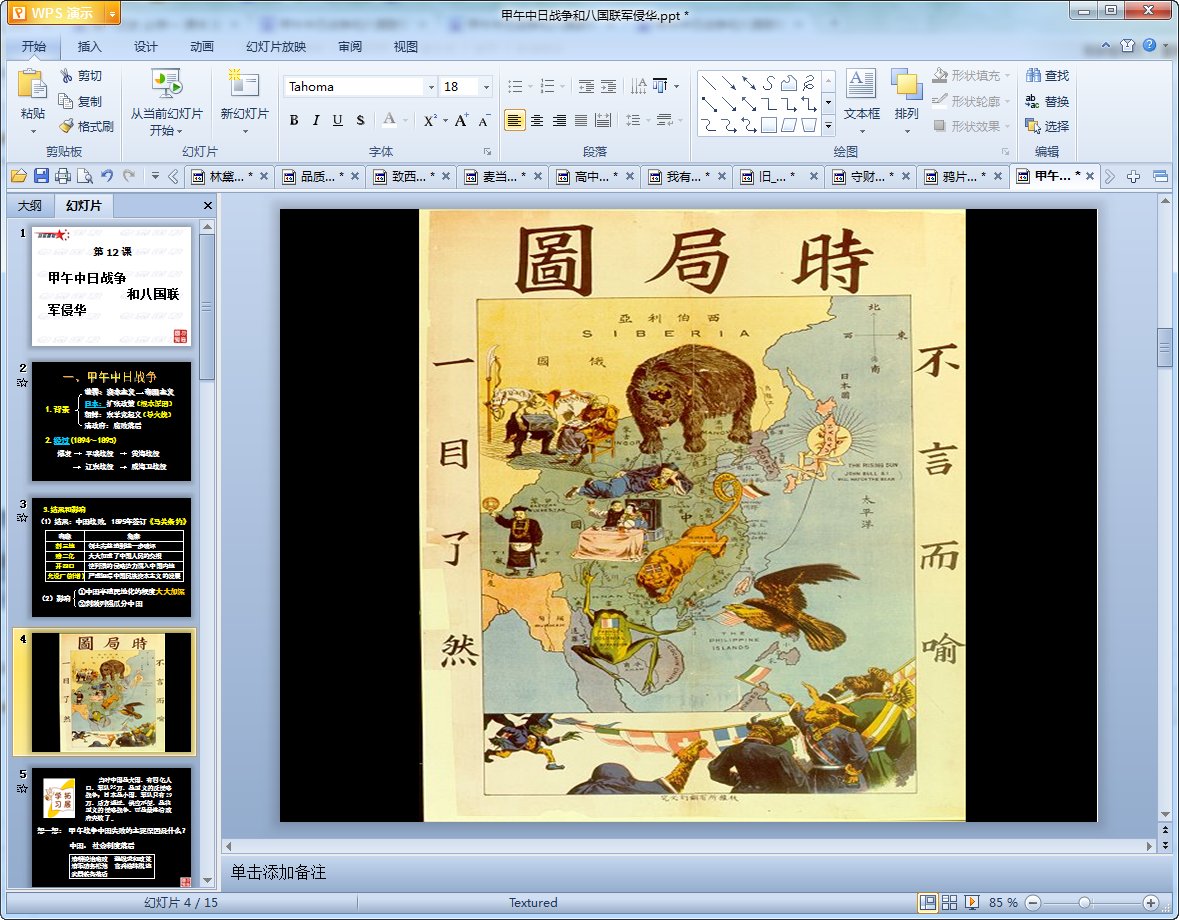Image resolution: width=1179 pixels, height=920 pixels.
Task: Click the Copy icon
Action: (66, 101)
